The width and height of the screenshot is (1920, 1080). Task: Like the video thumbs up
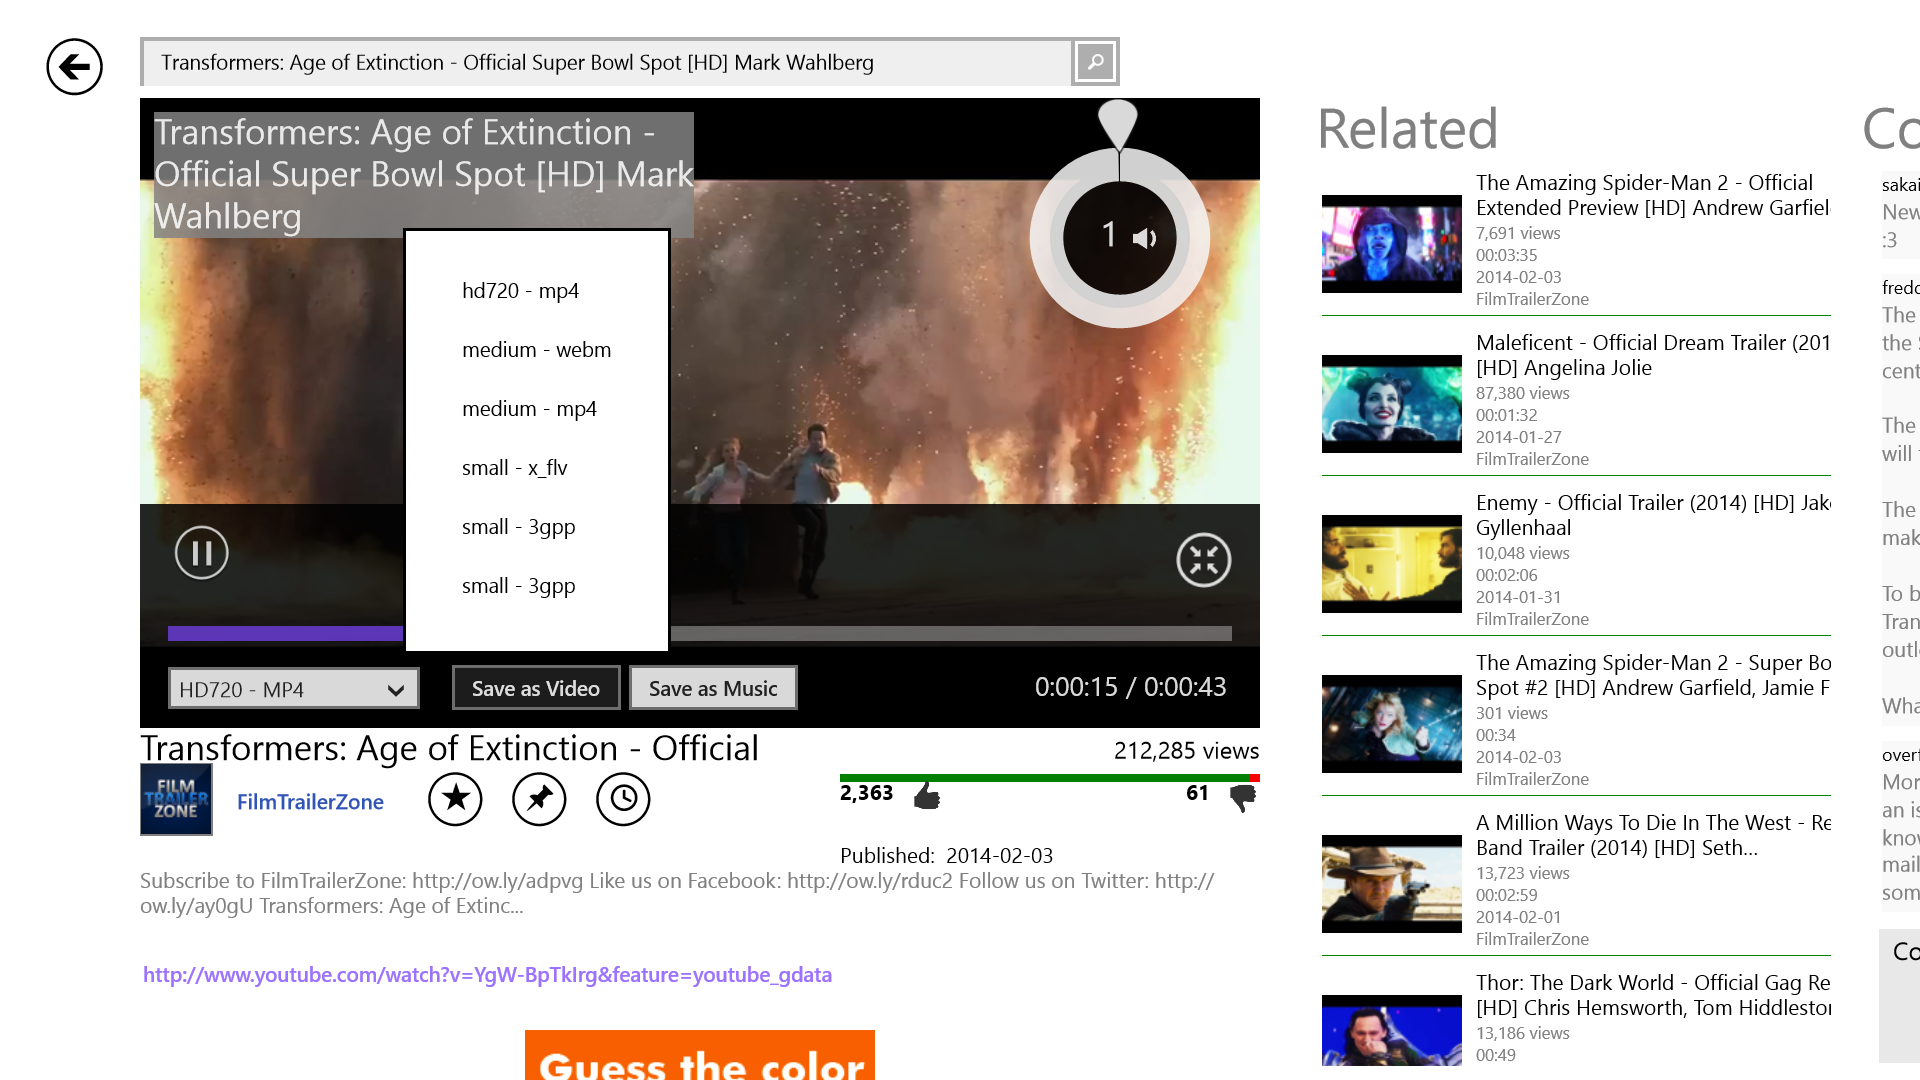coord(927,796)
